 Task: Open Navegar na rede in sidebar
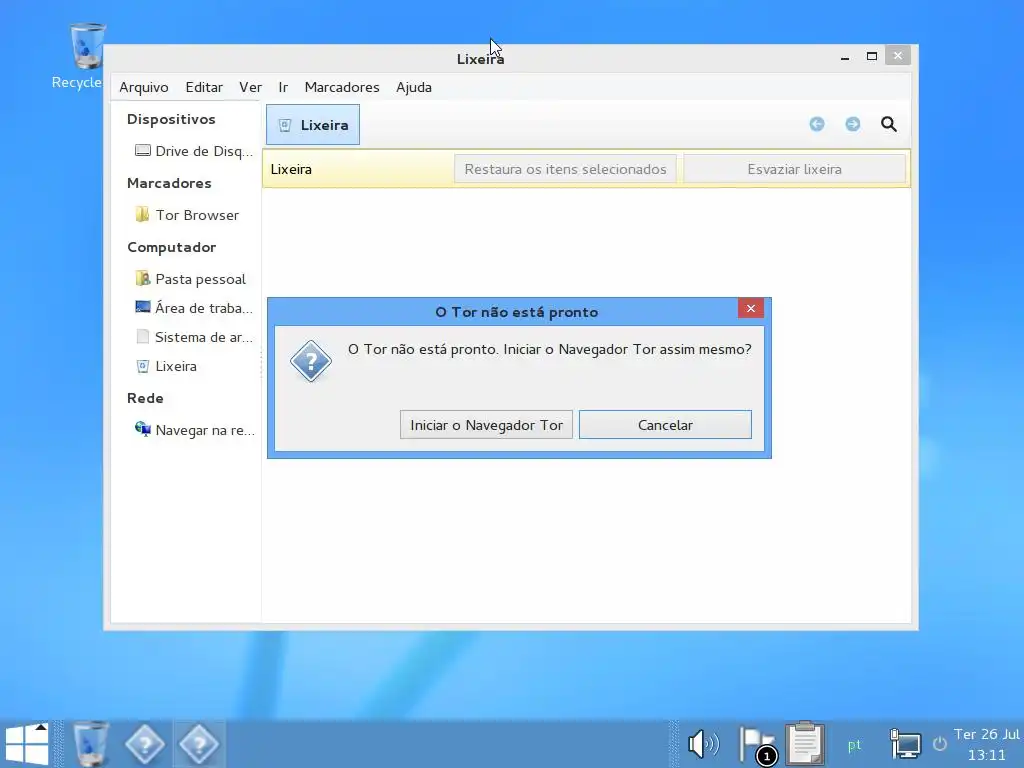pyautogui.click(x=195, y=430)
